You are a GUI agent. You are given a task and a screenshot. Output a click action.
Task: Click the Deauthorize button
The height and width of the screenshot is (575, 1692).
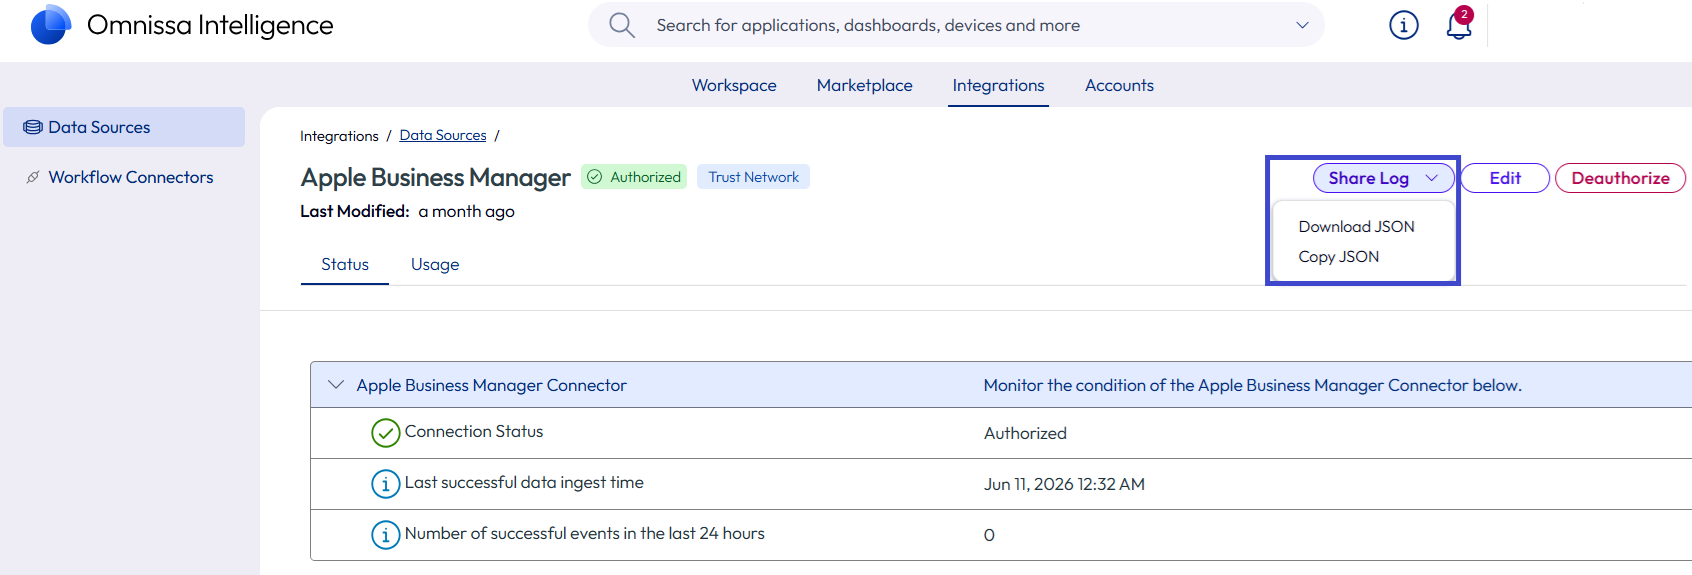click(x=1620, y=178)
